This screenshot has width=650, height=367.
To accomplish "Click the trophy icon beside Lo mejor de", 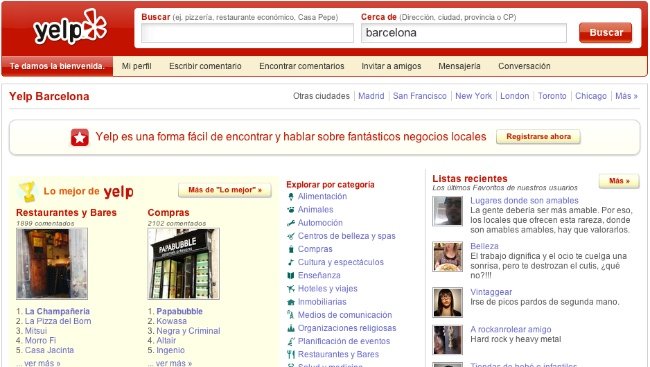I will coord(28,192).
